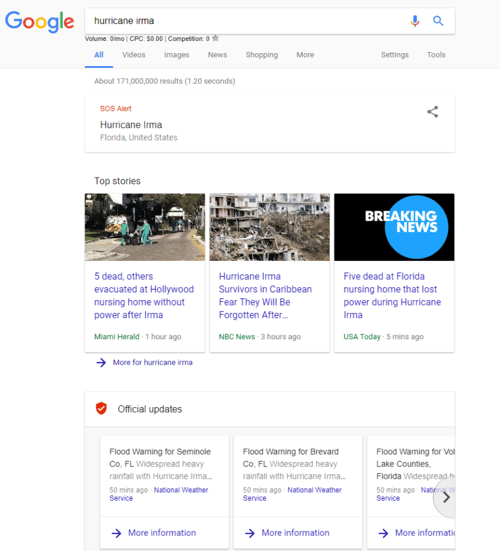Select the All results tab
Screen dimensions: 500x551
point(99,55)
